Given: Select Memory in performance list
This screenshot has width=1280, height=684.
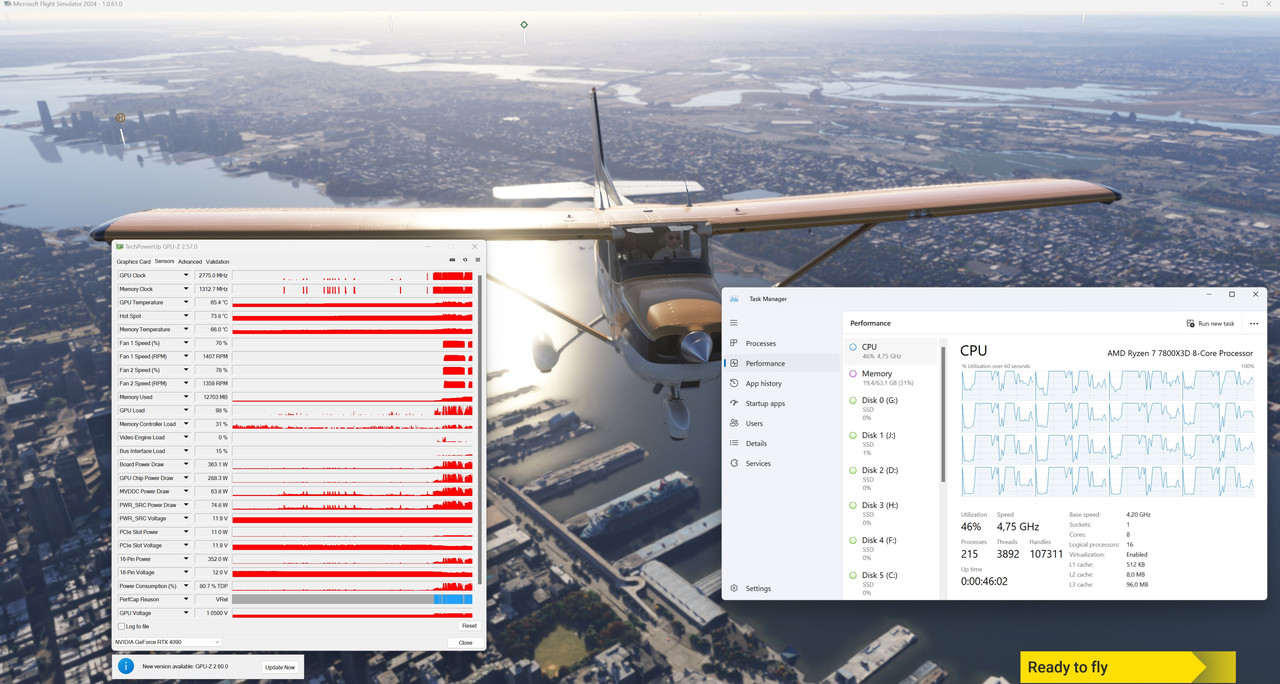Looking at the screenshot, I should [x=891, y=377].
